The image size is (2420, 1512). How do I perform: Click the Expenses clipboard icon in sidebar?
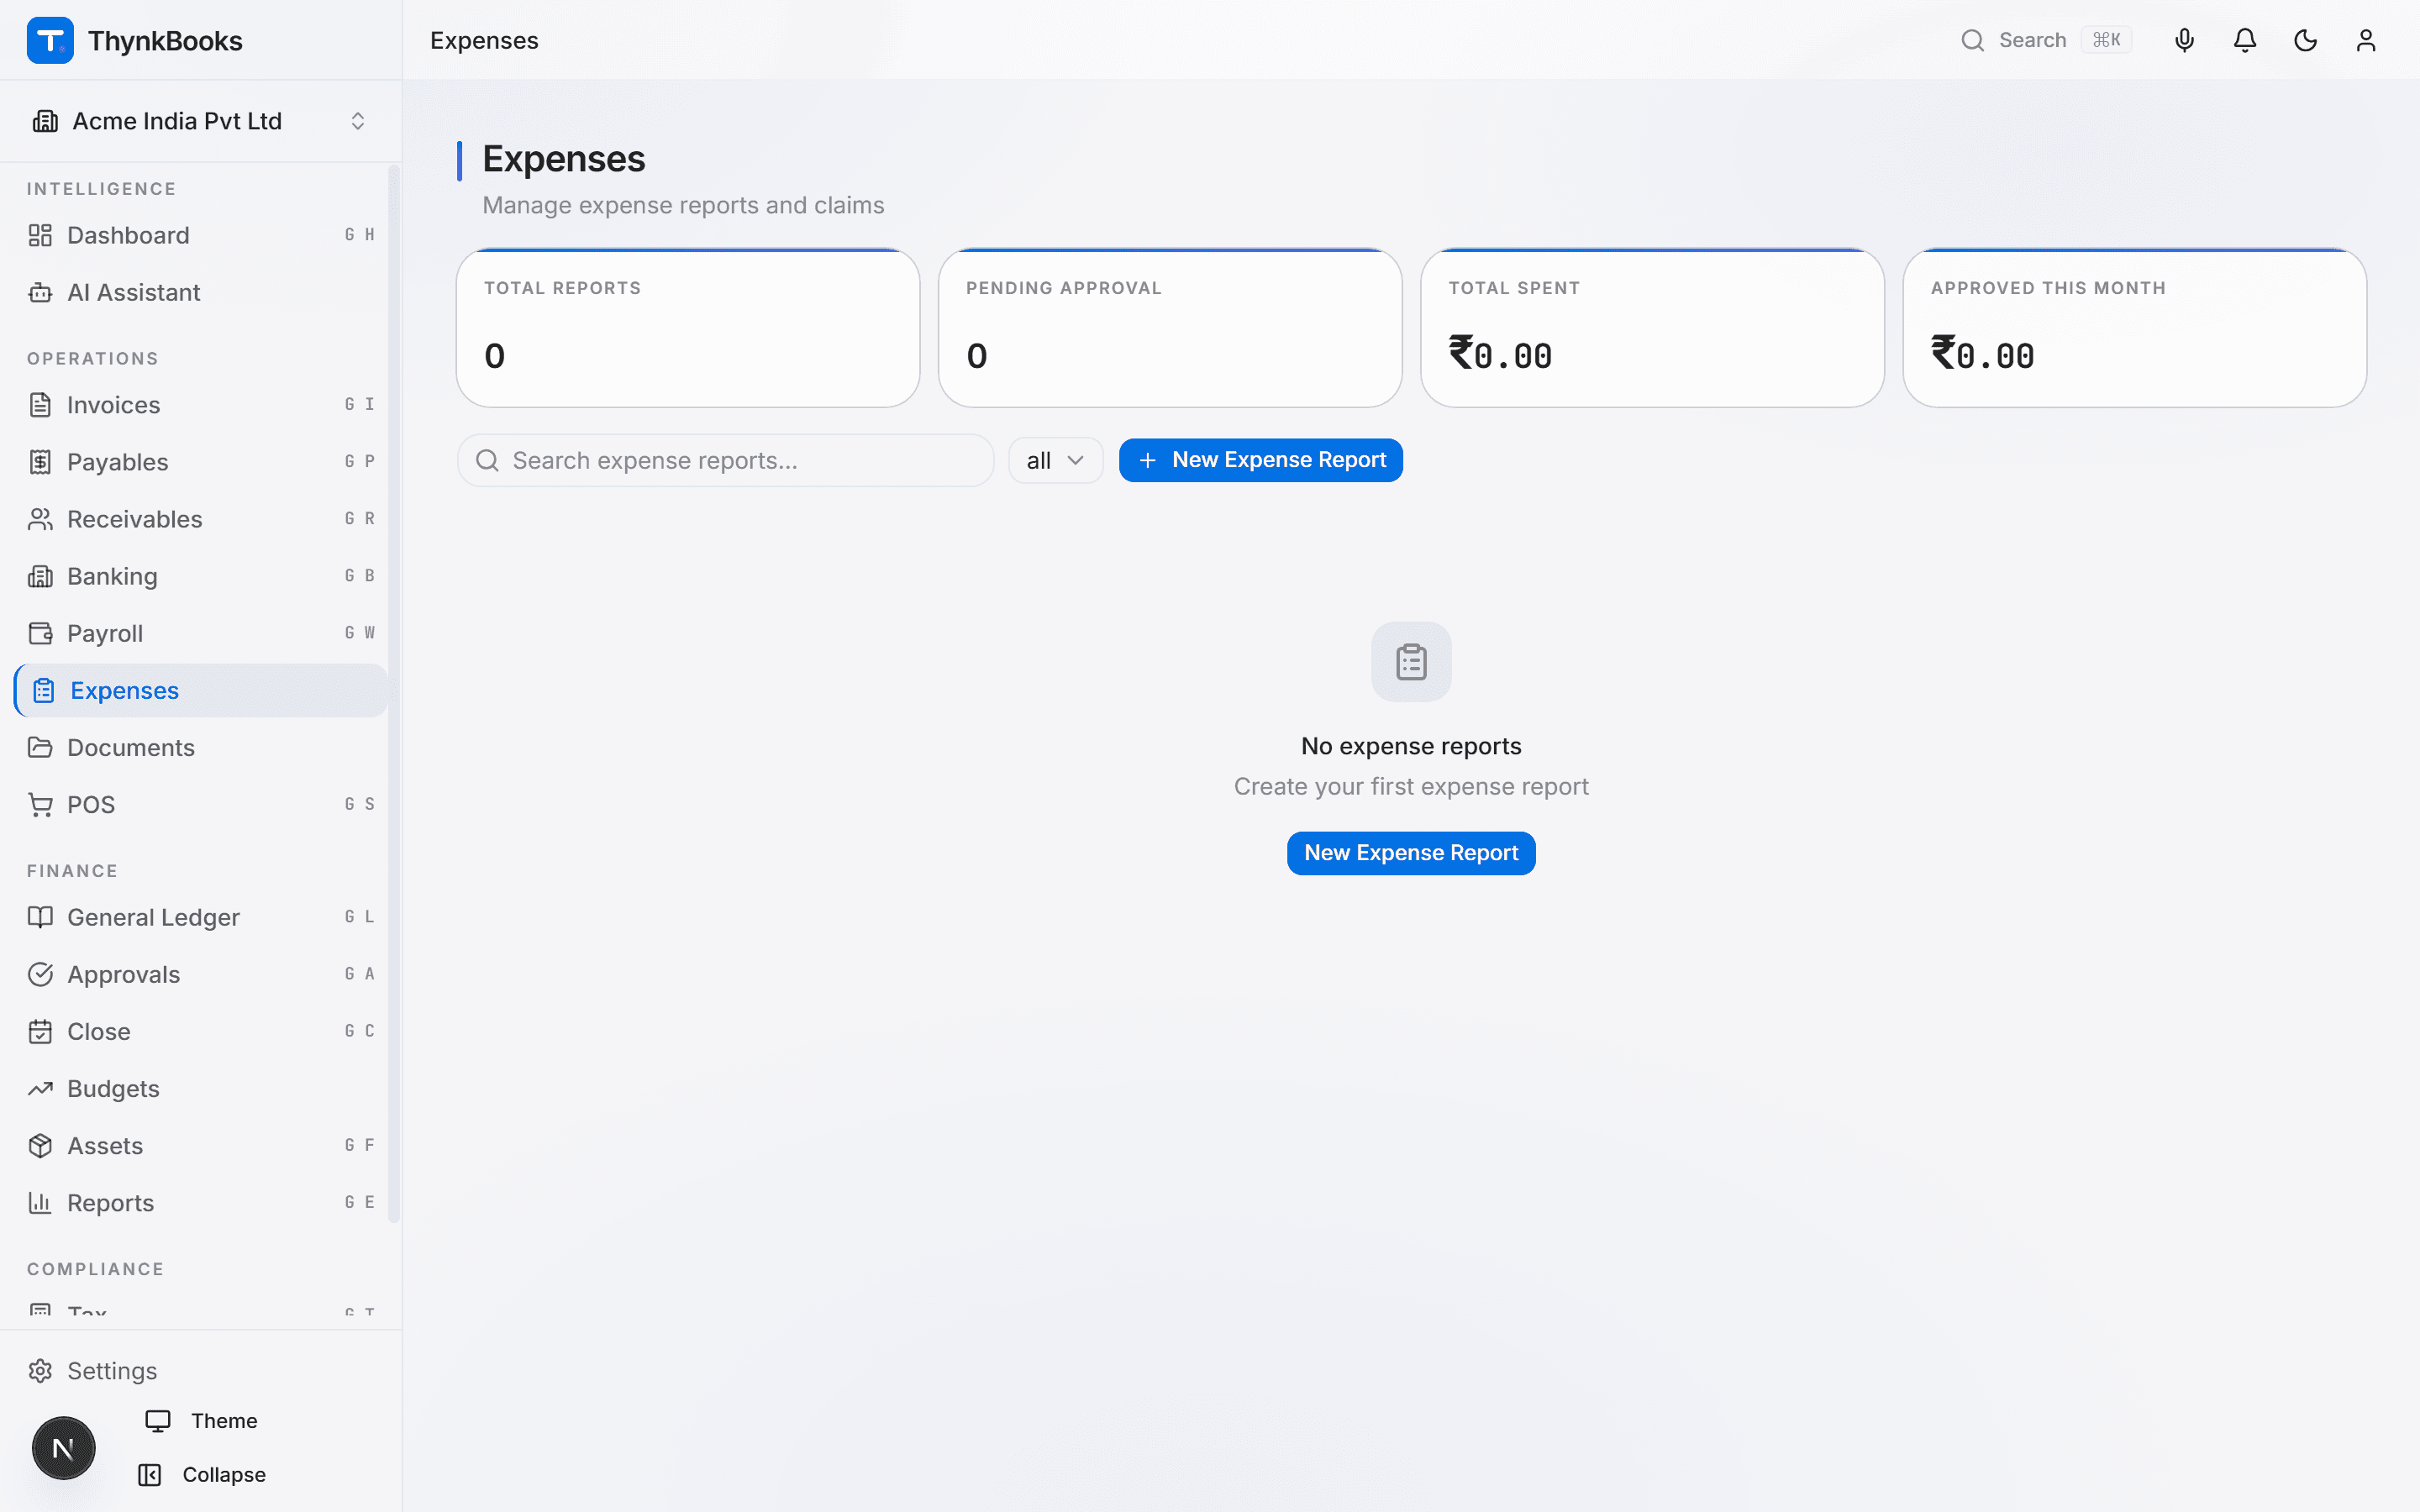point(44,690)
